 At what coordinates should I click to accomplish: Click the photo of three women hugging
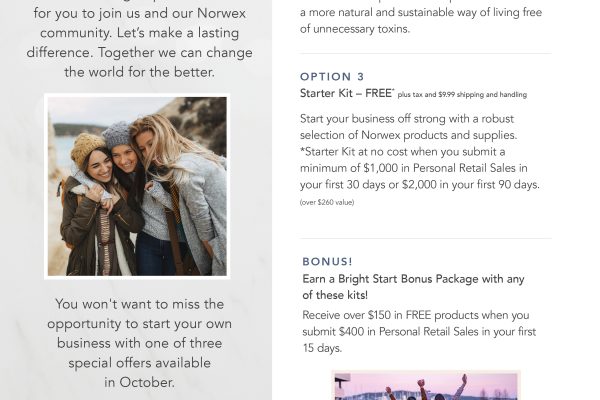137,187
